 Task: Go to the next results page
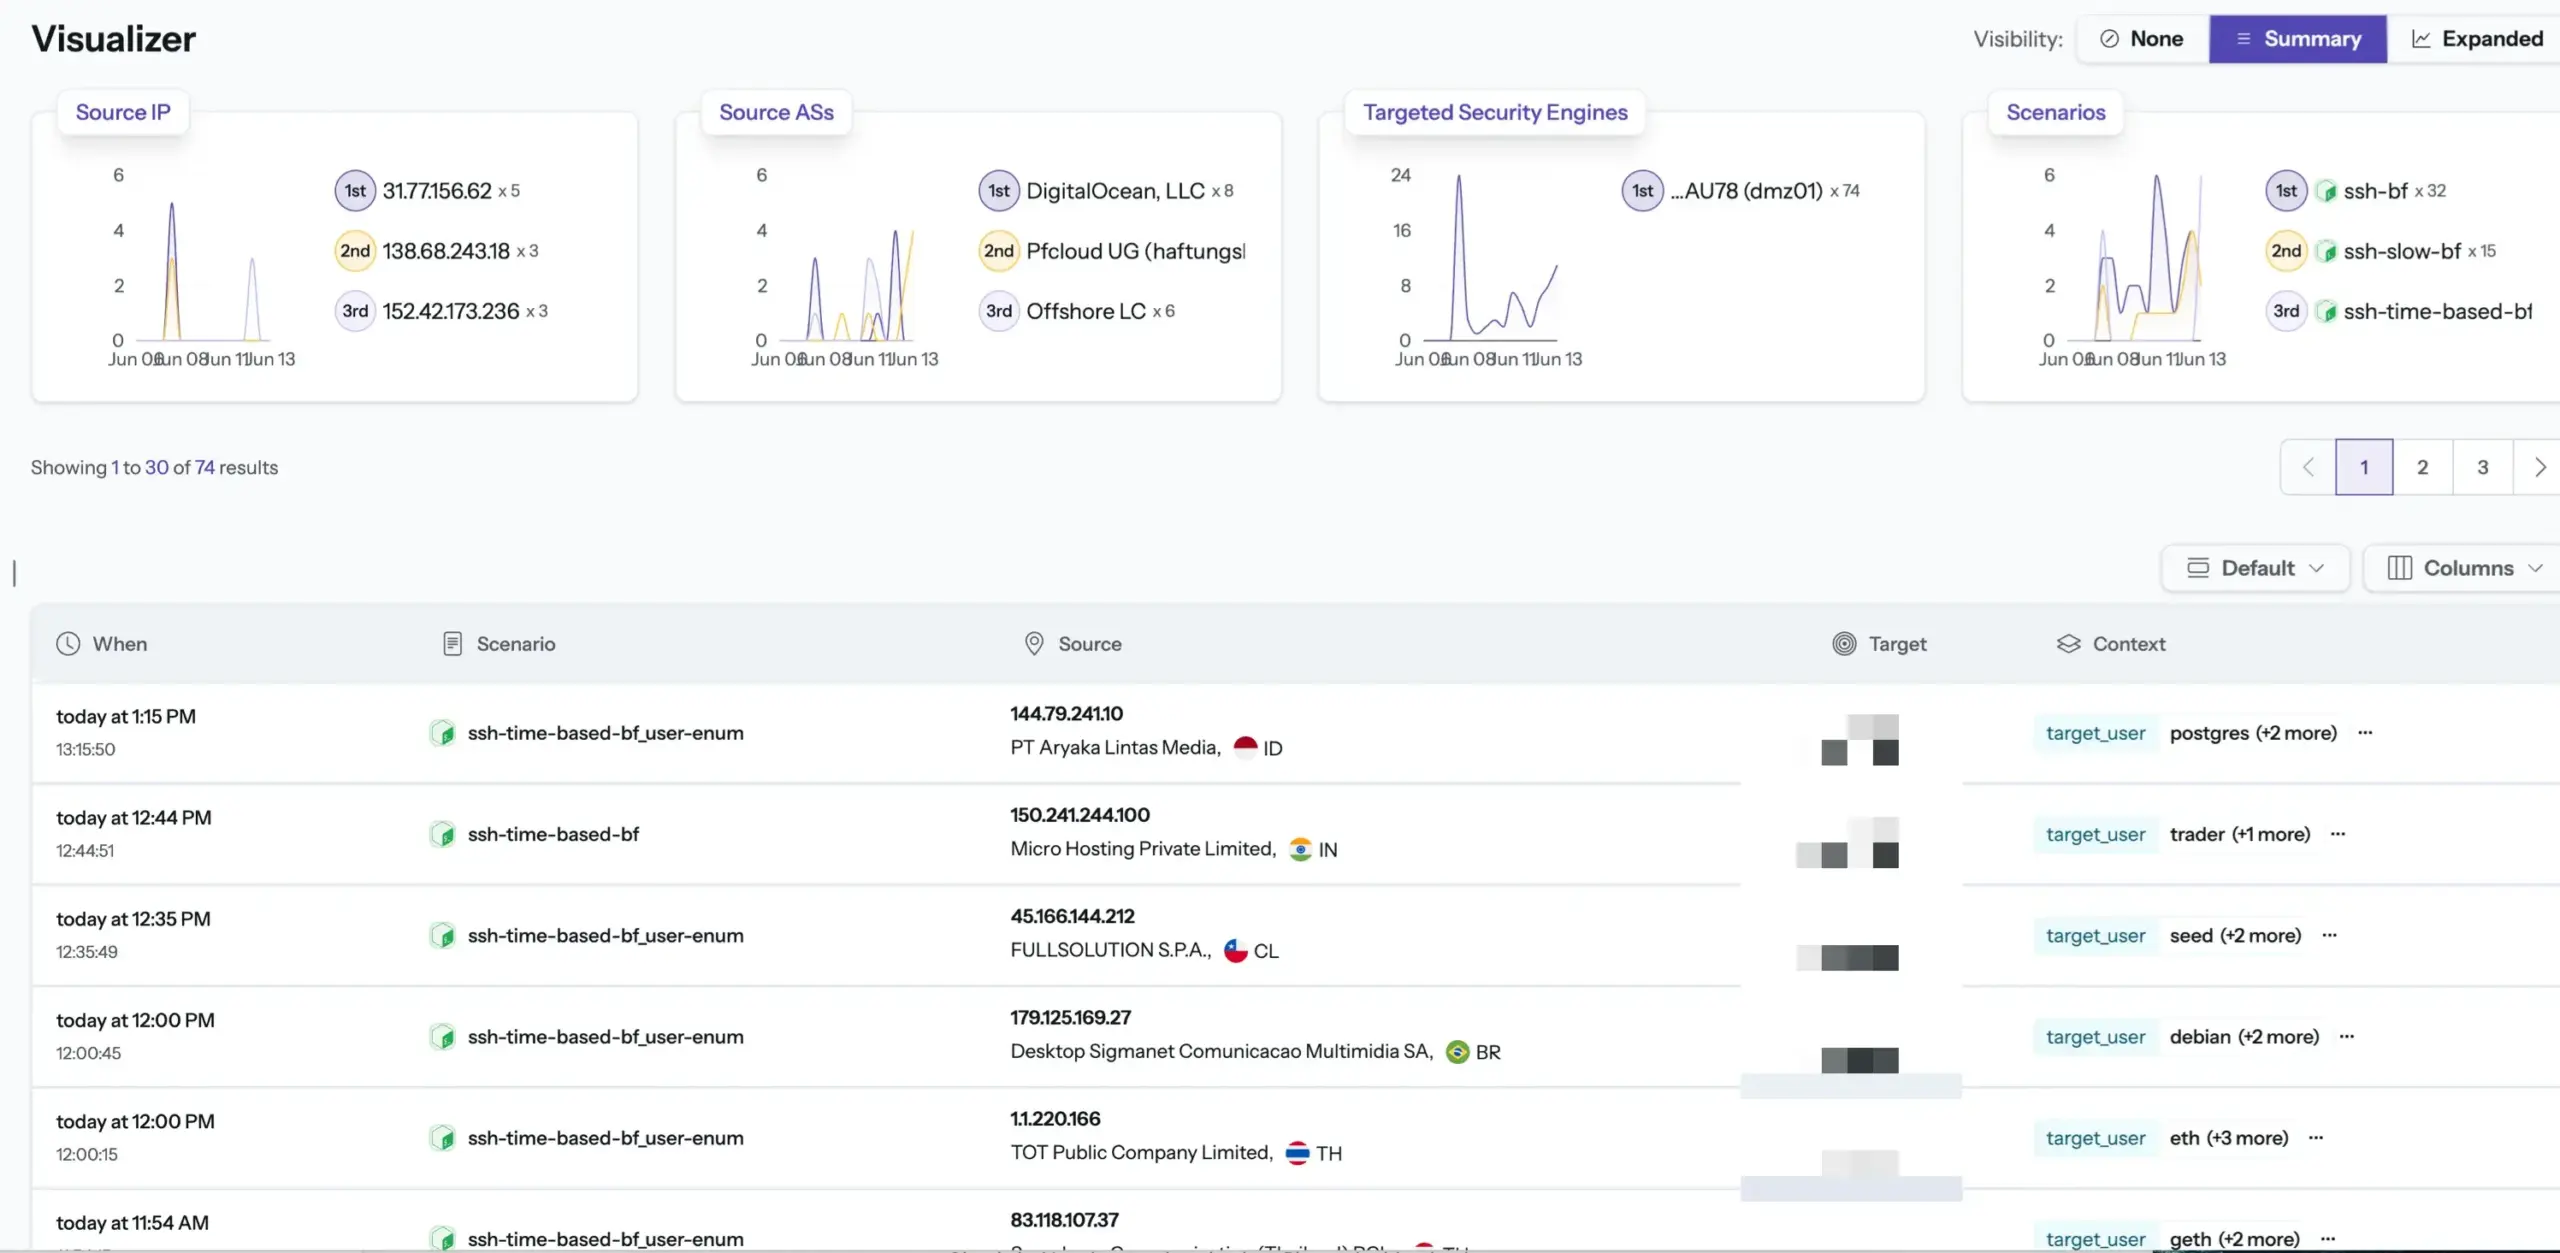tap(2539, 467)
